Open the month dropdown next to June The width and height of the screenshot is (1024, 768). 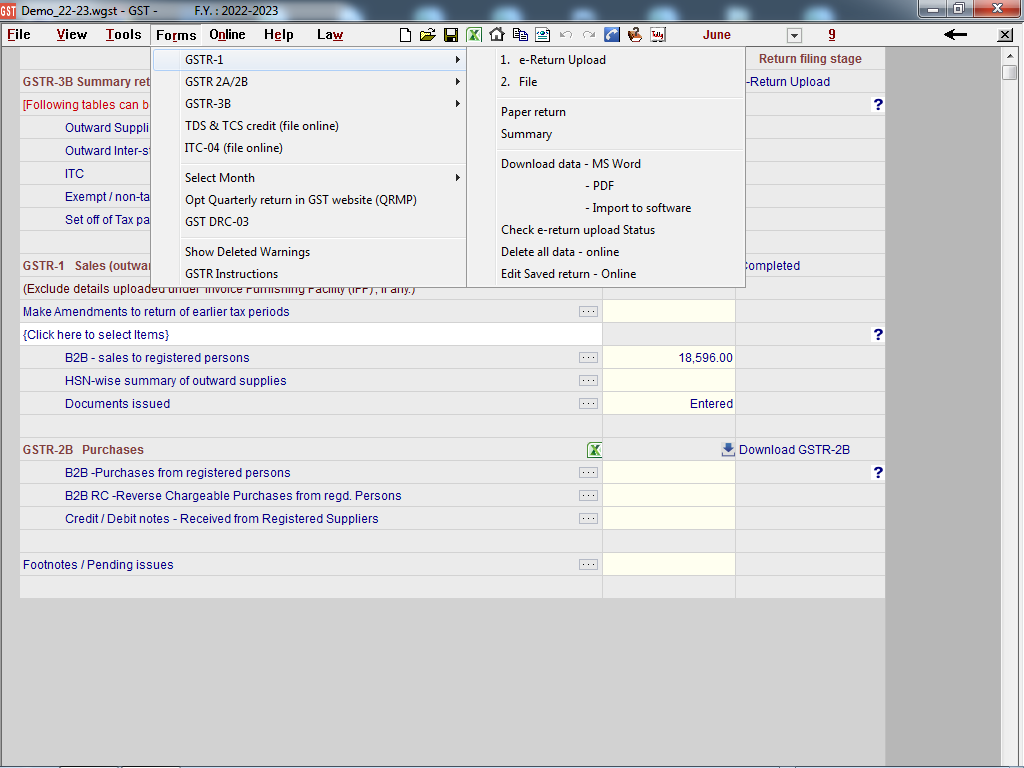794,36
